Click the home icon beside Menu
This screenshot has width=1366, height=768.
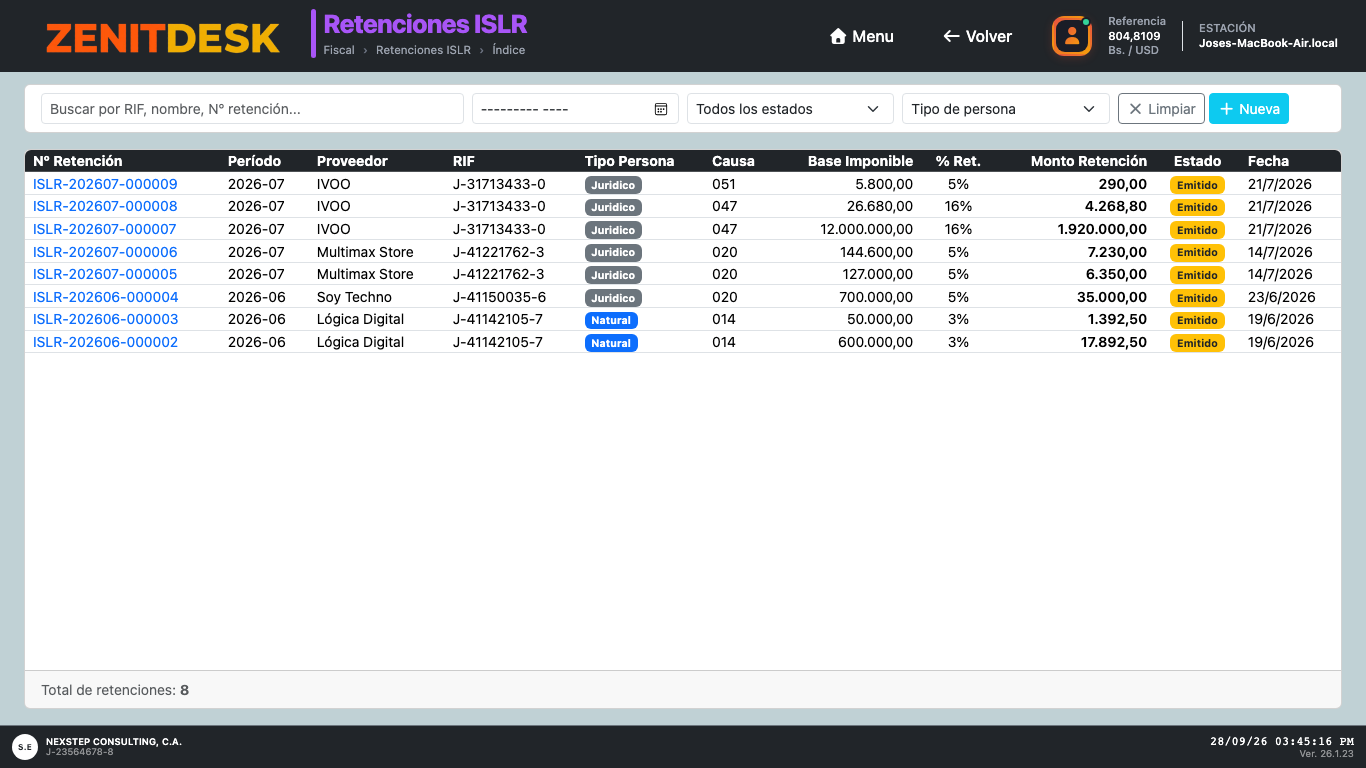838,36
